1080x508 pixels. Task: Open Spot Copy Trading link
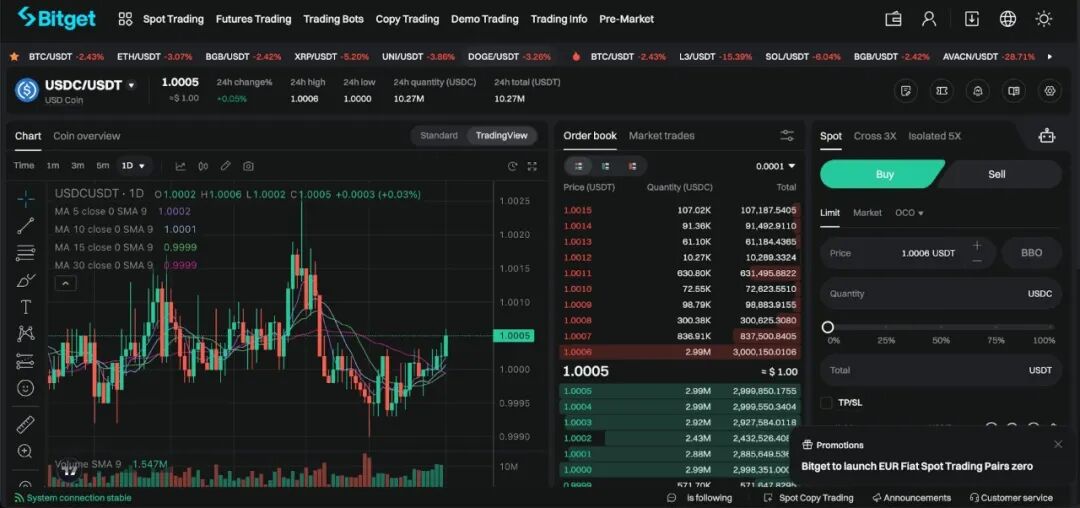809,498
